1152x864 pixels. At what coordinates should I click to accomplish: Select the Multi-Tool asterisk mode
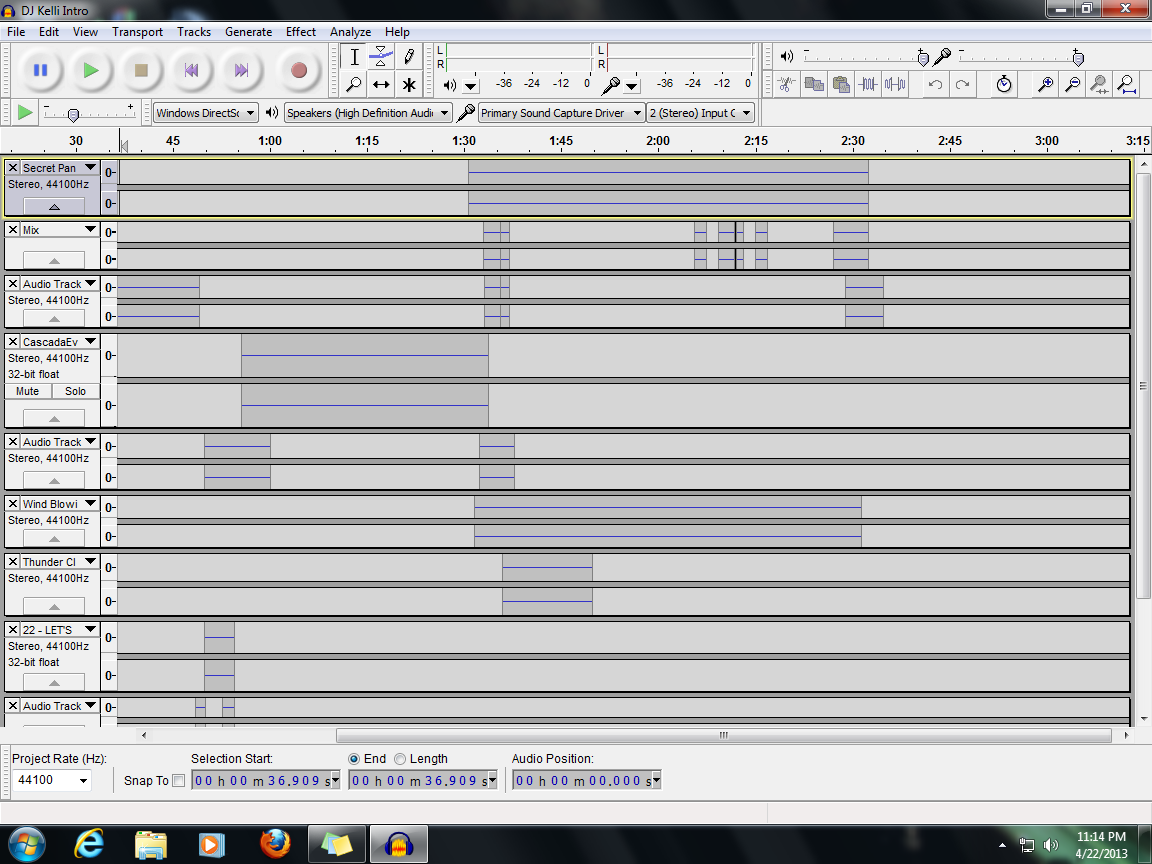coord(408,84)
